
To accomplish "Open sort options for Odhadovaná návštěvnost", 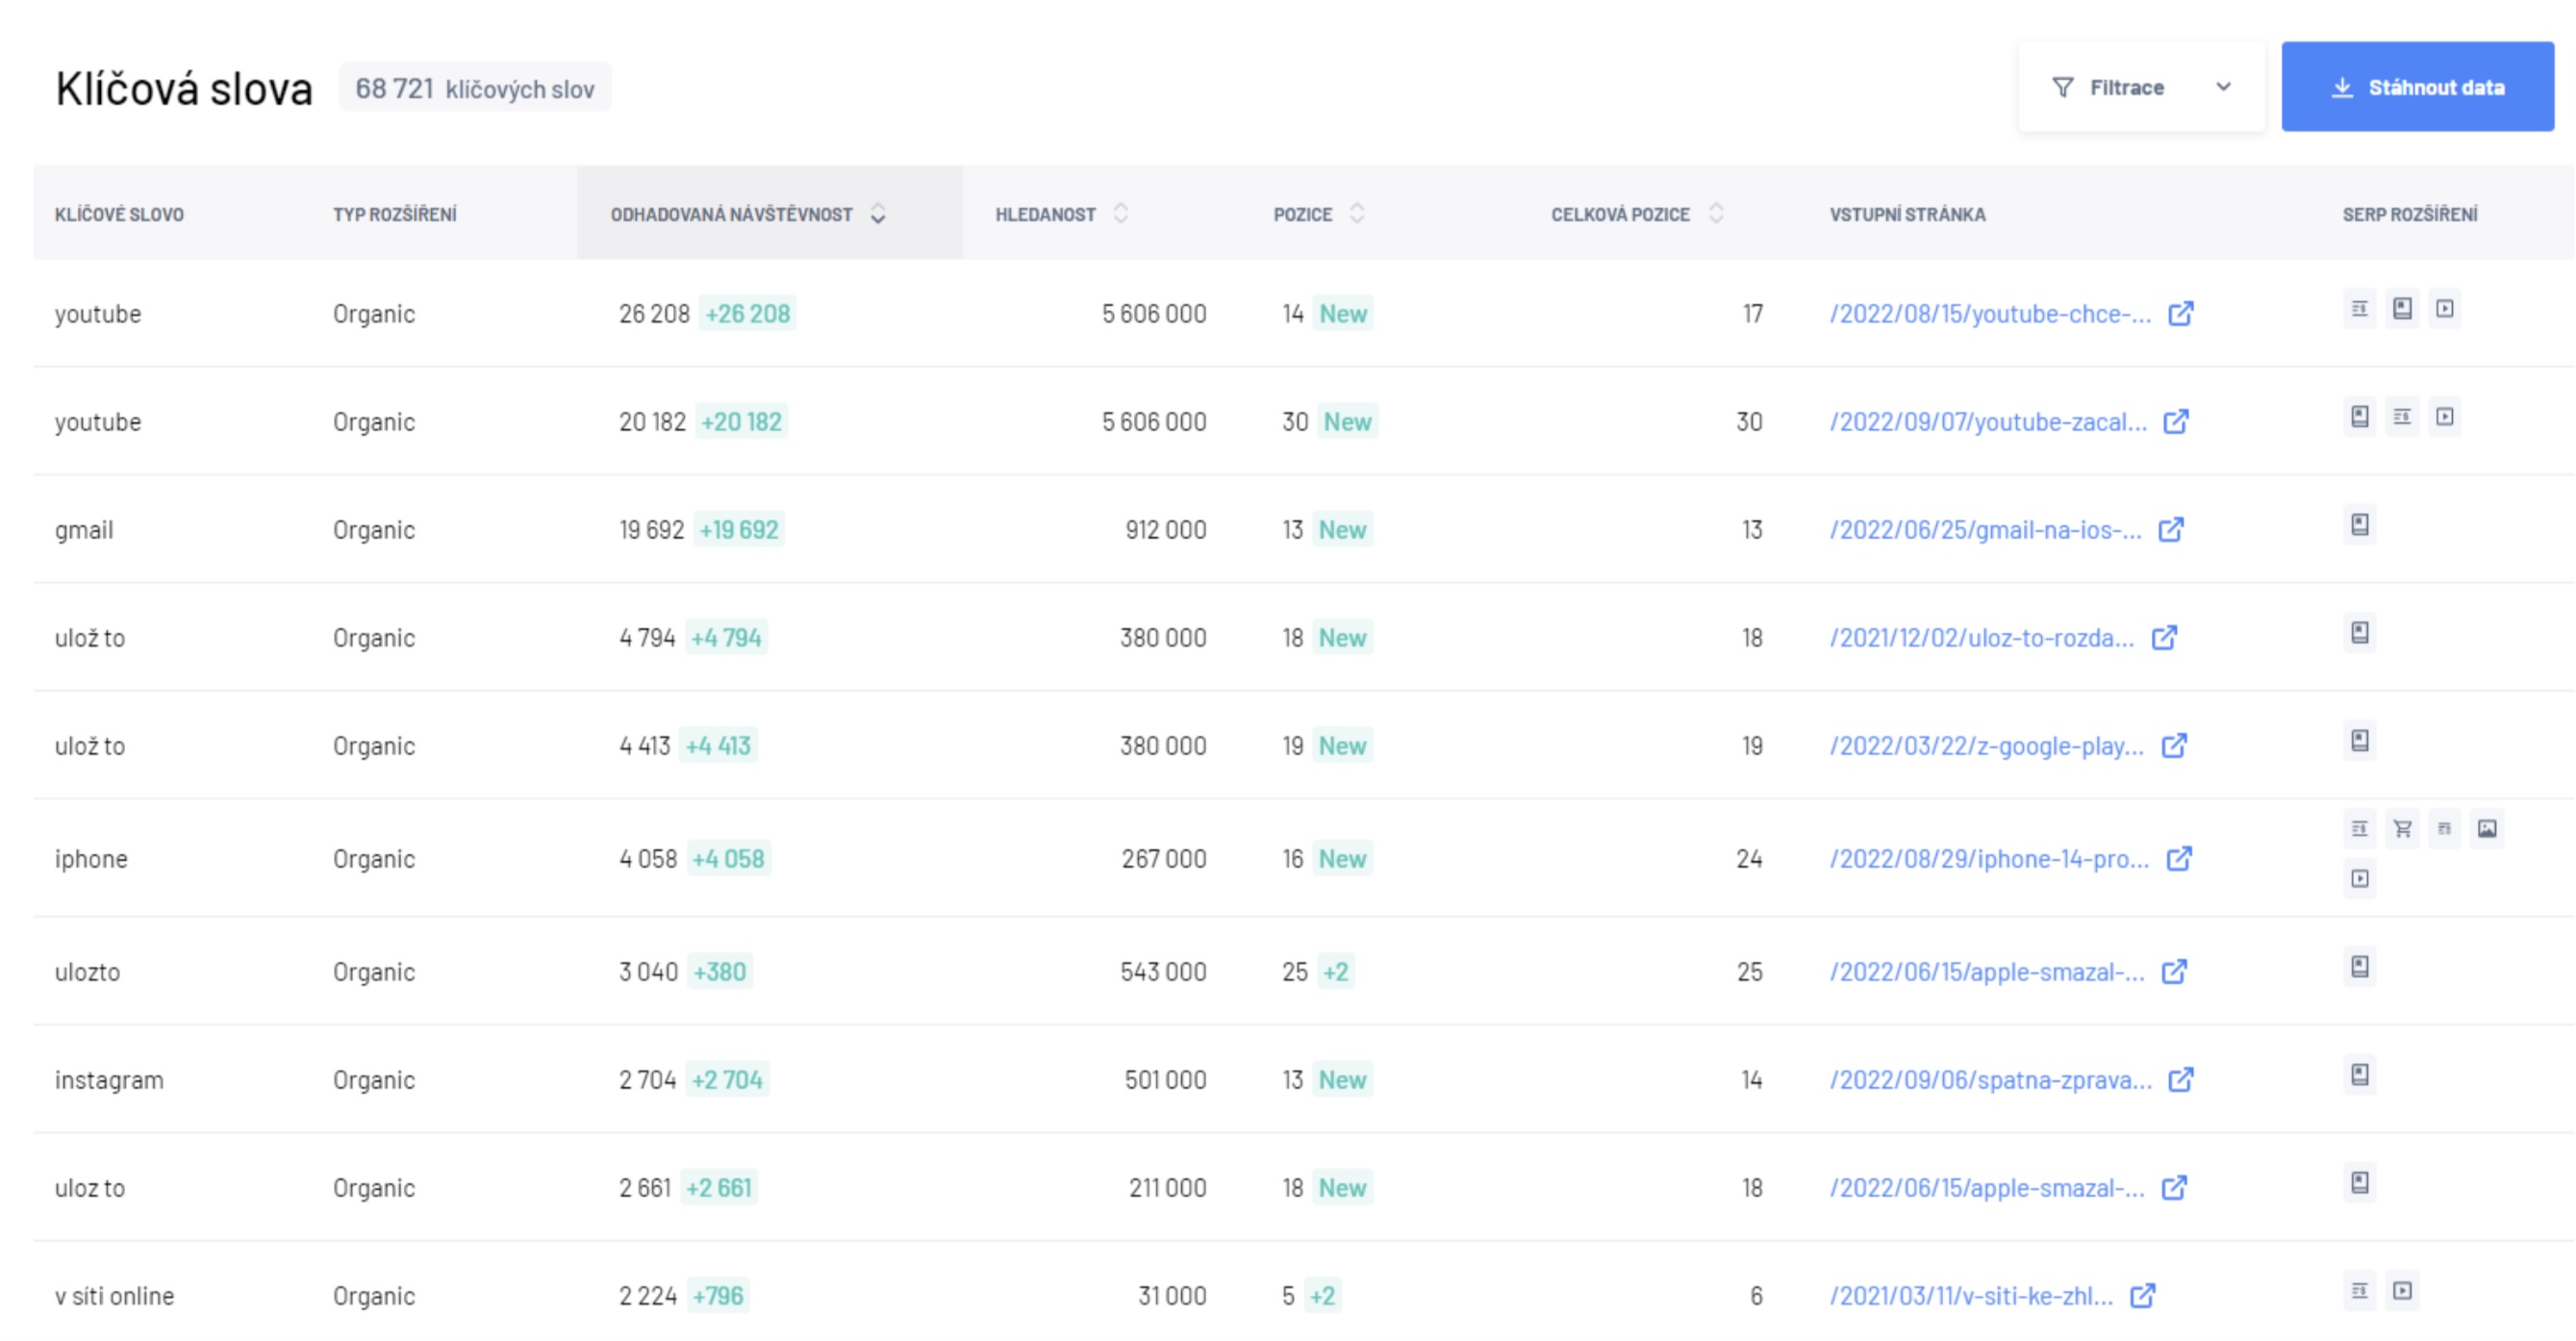I will tap(879, 215).
